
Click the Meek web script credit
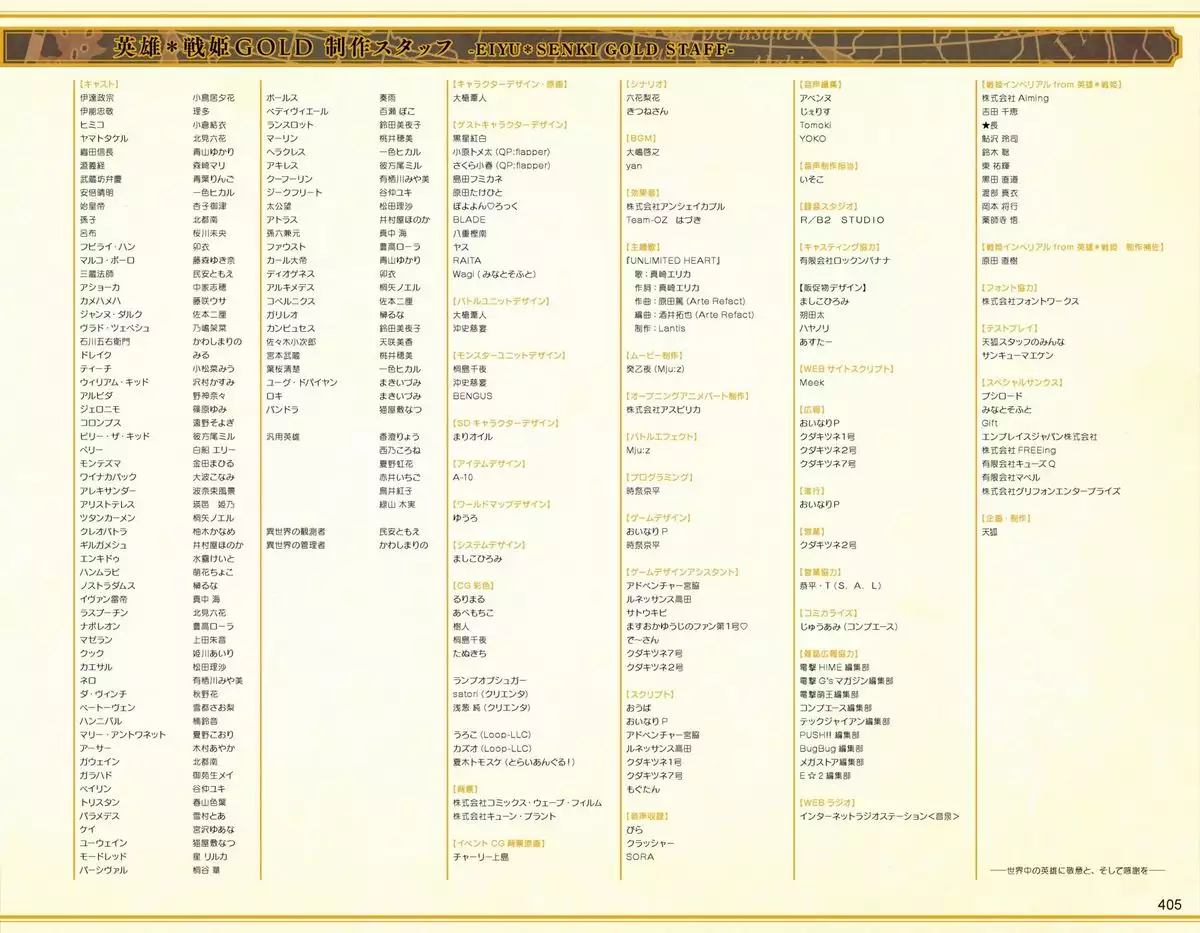[x=811, y=383]
